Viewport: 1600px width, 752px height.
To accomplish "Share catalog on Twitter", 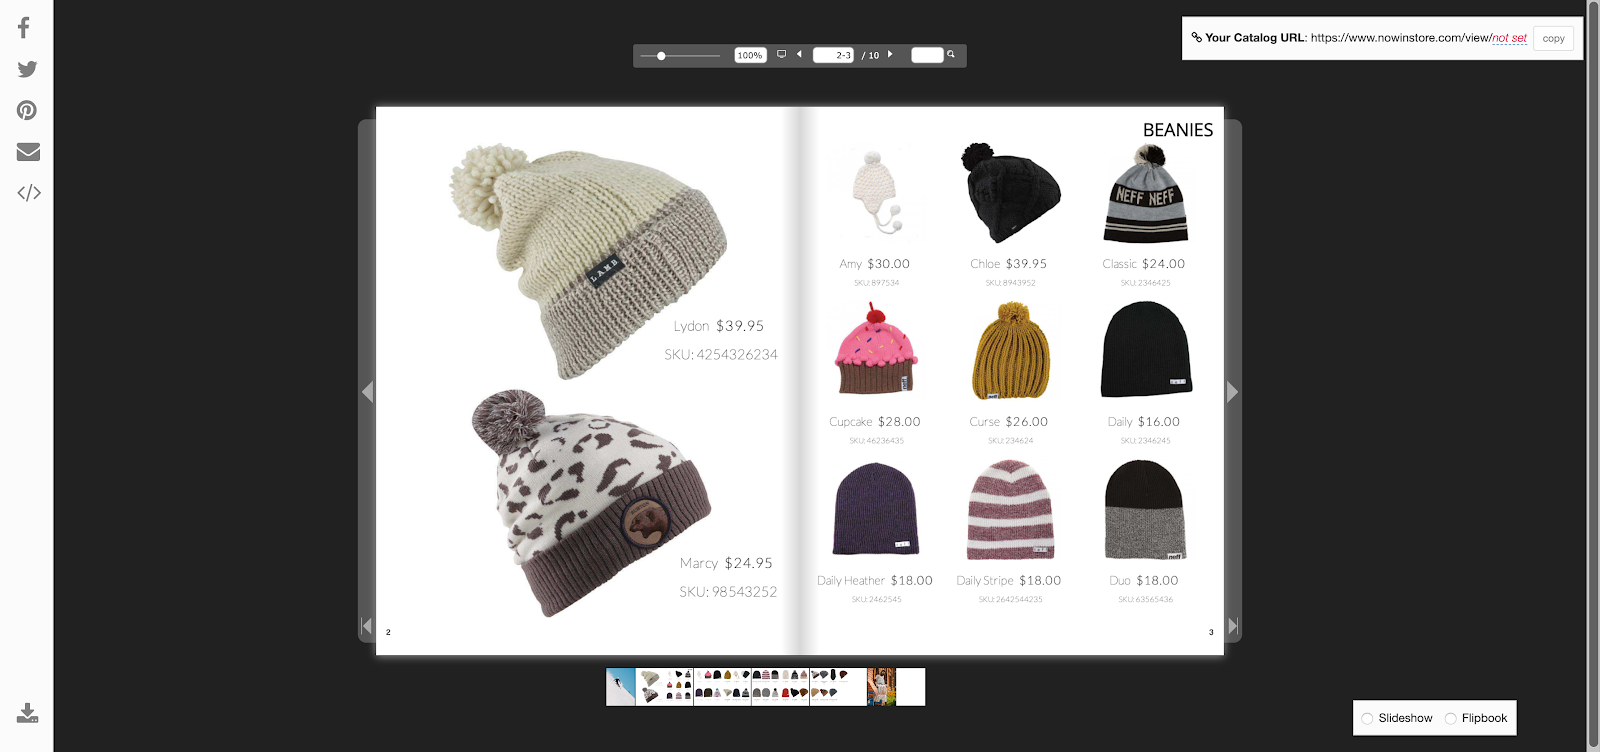I will pos(27,69).
